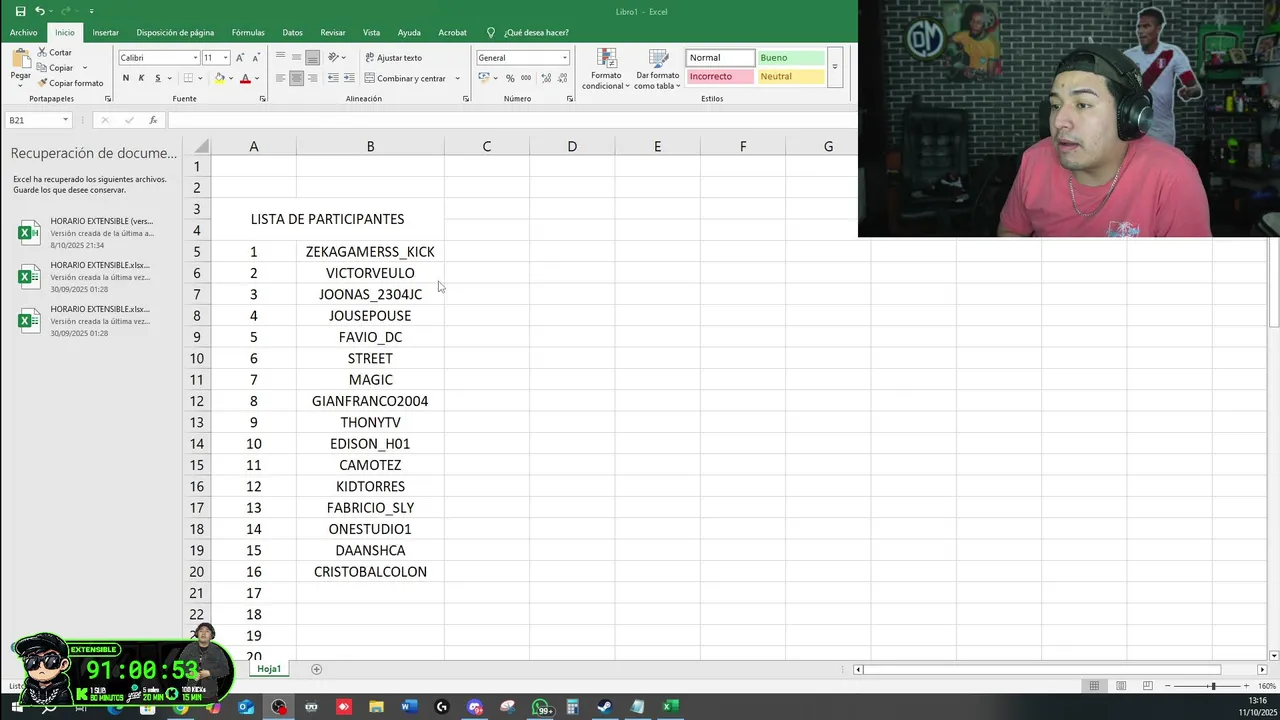The image size is (1280, 720).
Task: Click the Word icon in taskbar
Action: pyautogui.click(x=409, y=707)
